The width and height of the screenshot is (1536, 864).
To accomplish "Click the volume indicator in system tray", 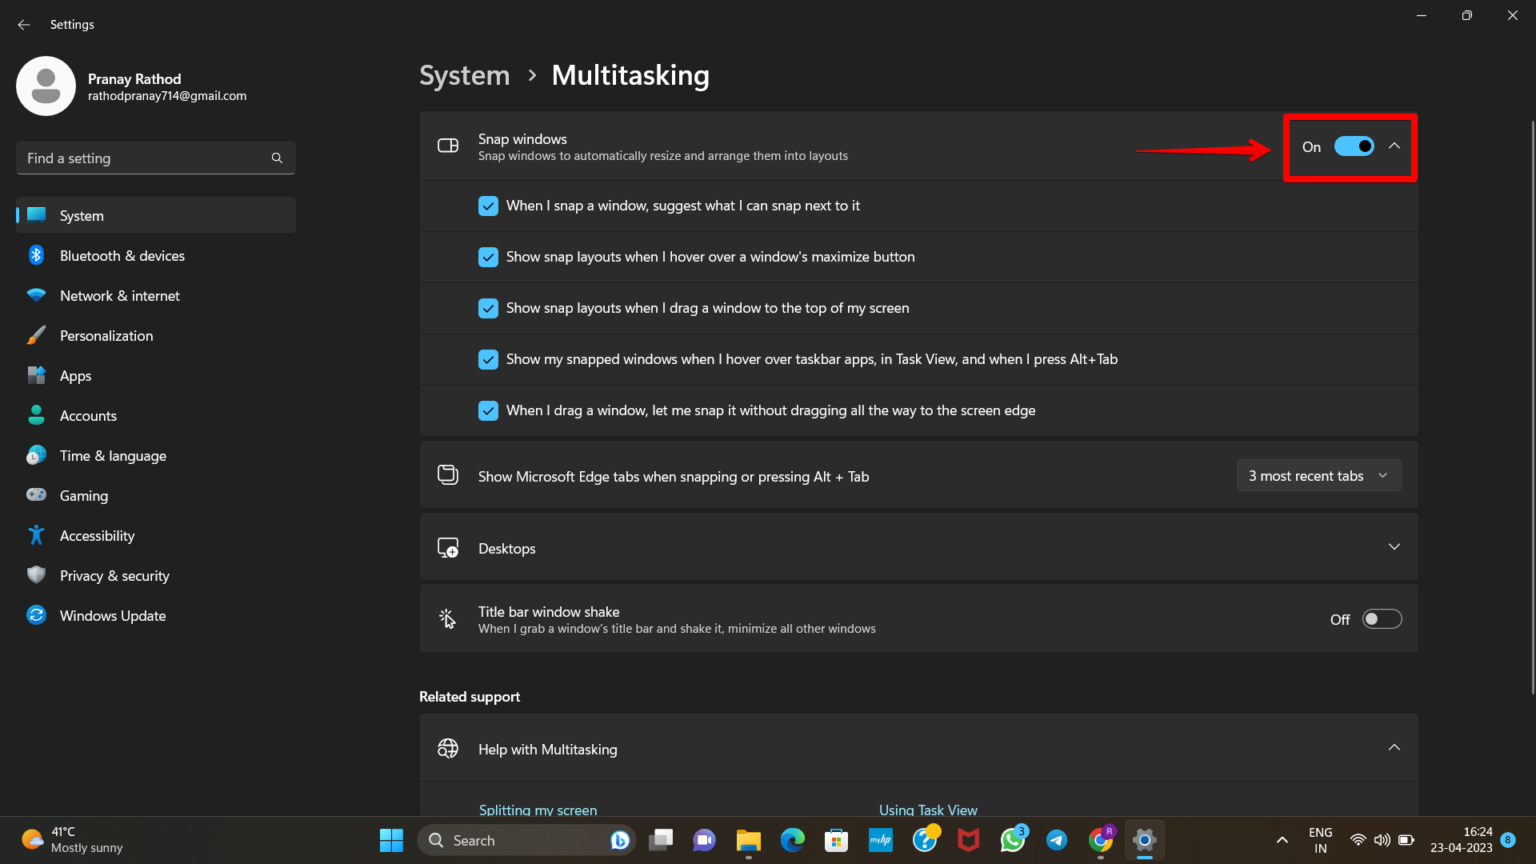I will 1382,840.
